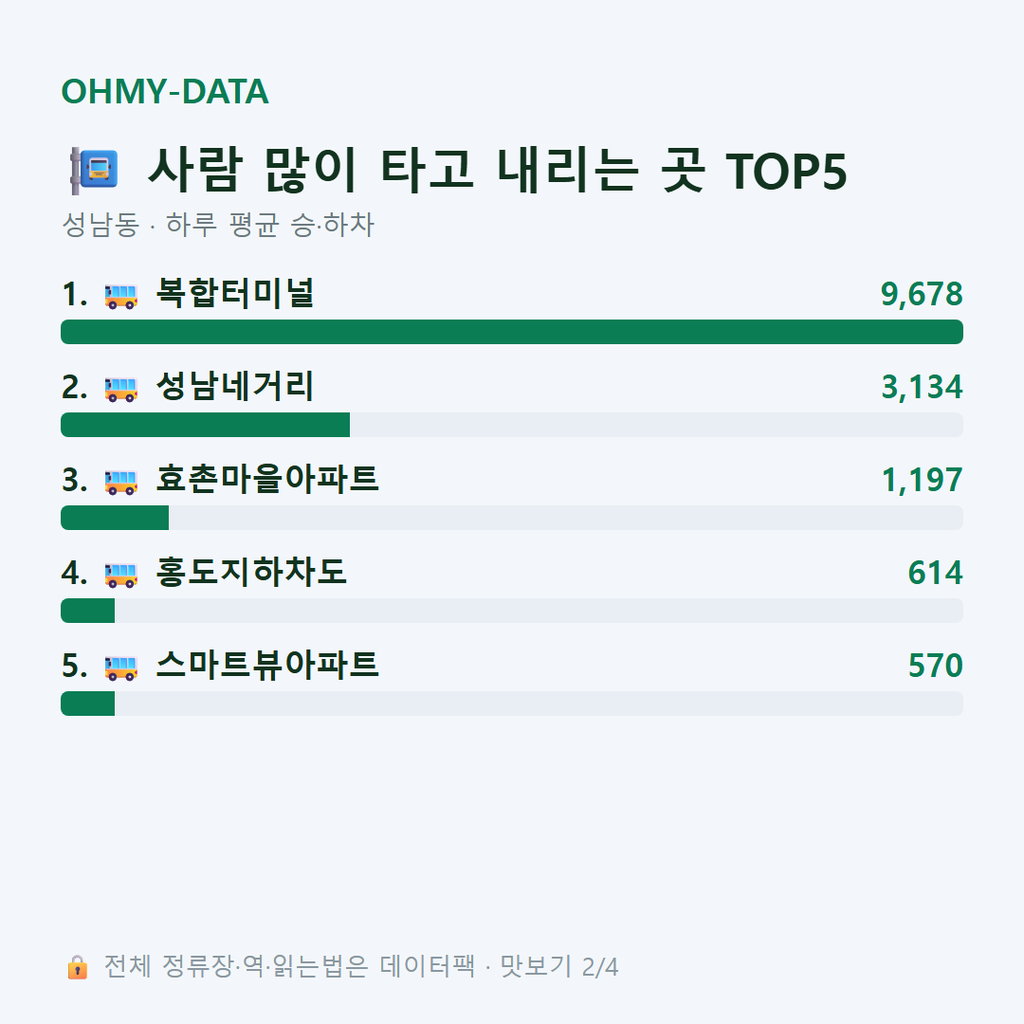This screenshot has height=1024, width=1024.
Task: Click the bus stop sign icon in title
Action: click(x=94, y=171)
